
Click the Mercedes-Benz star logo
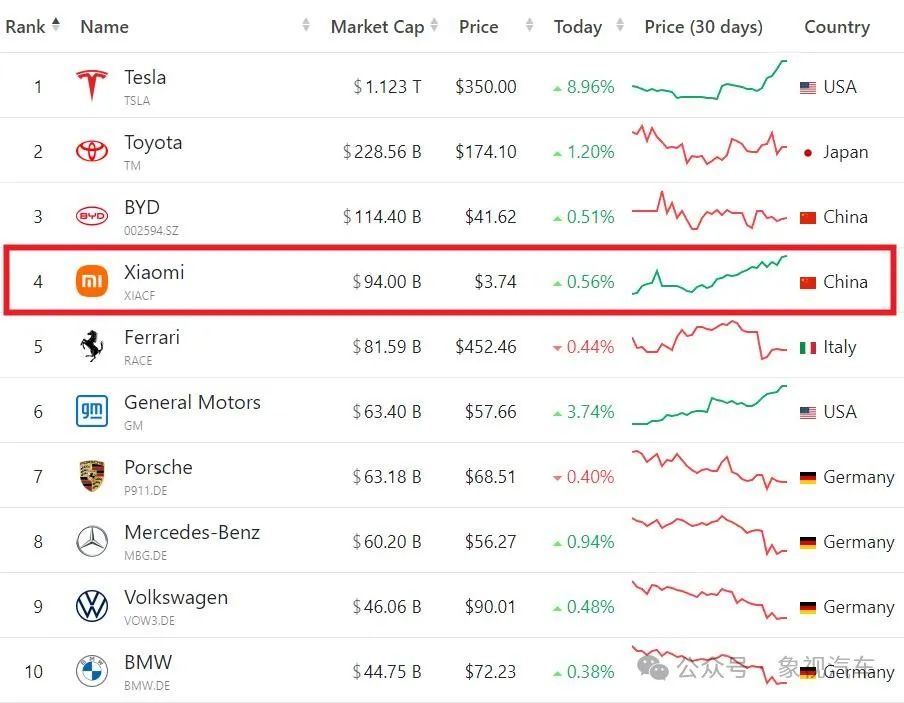click(x=92, y=541)
